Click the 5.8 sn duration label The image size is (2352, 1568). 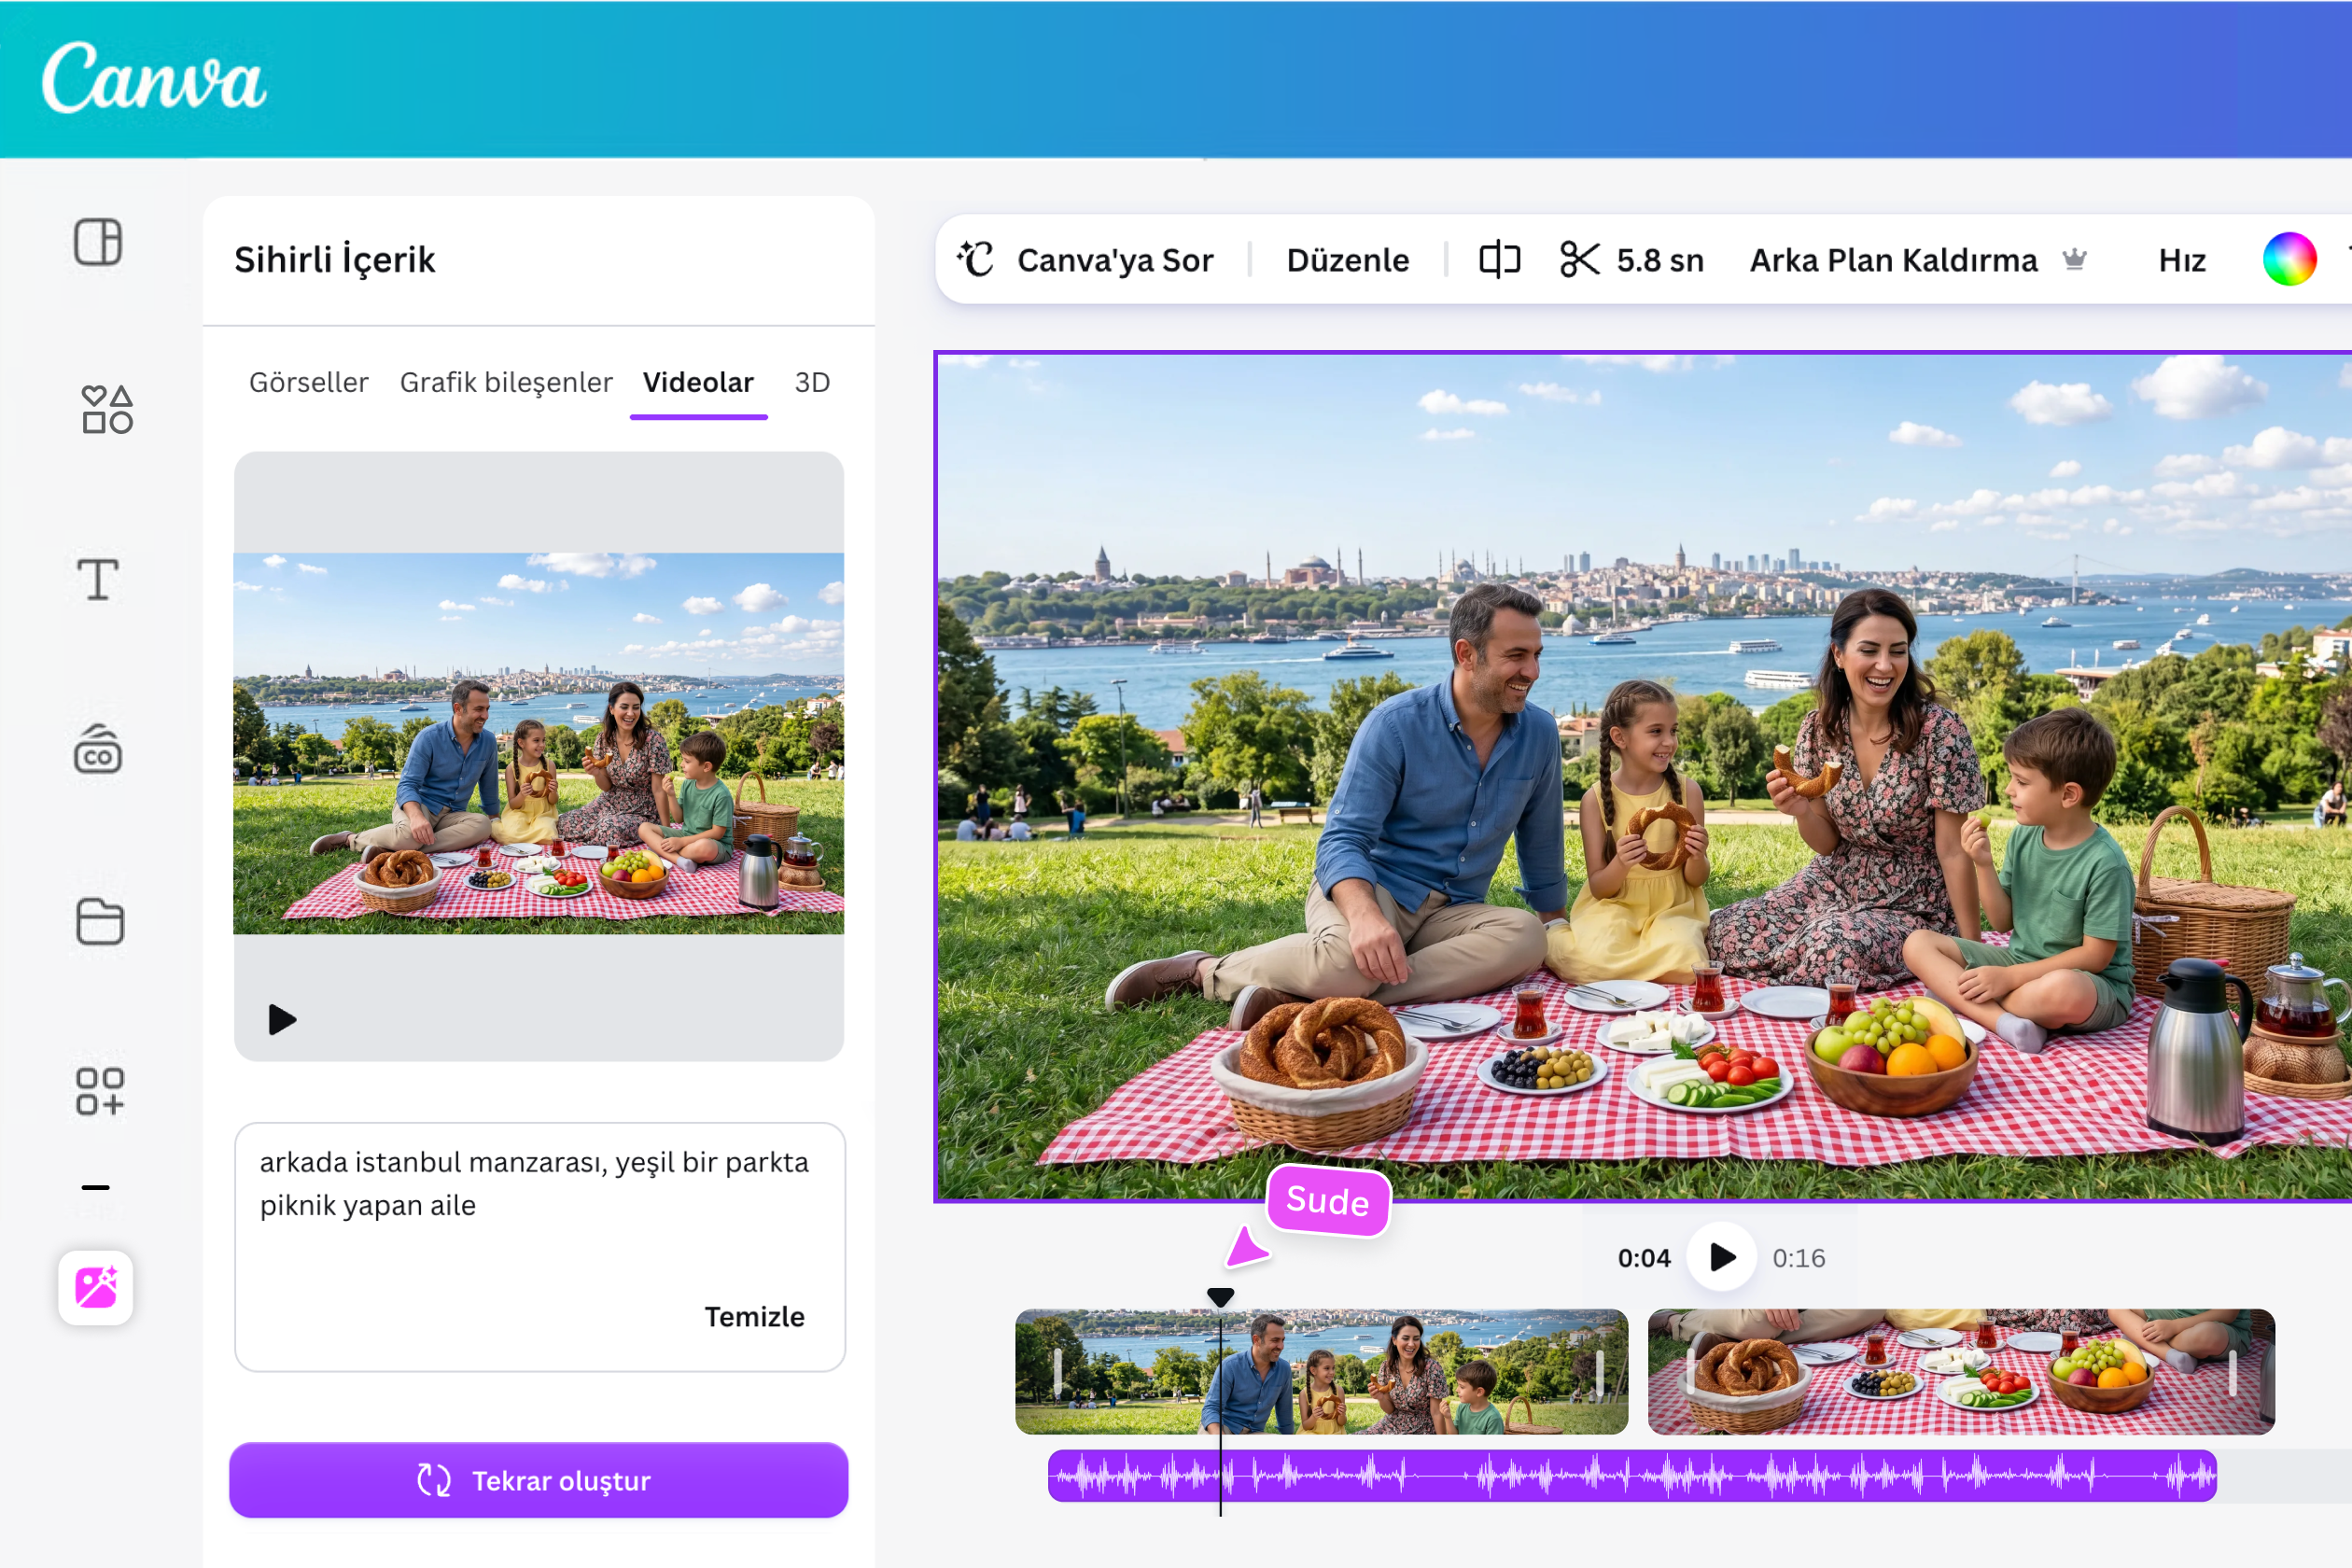[x=1660, y=260]
